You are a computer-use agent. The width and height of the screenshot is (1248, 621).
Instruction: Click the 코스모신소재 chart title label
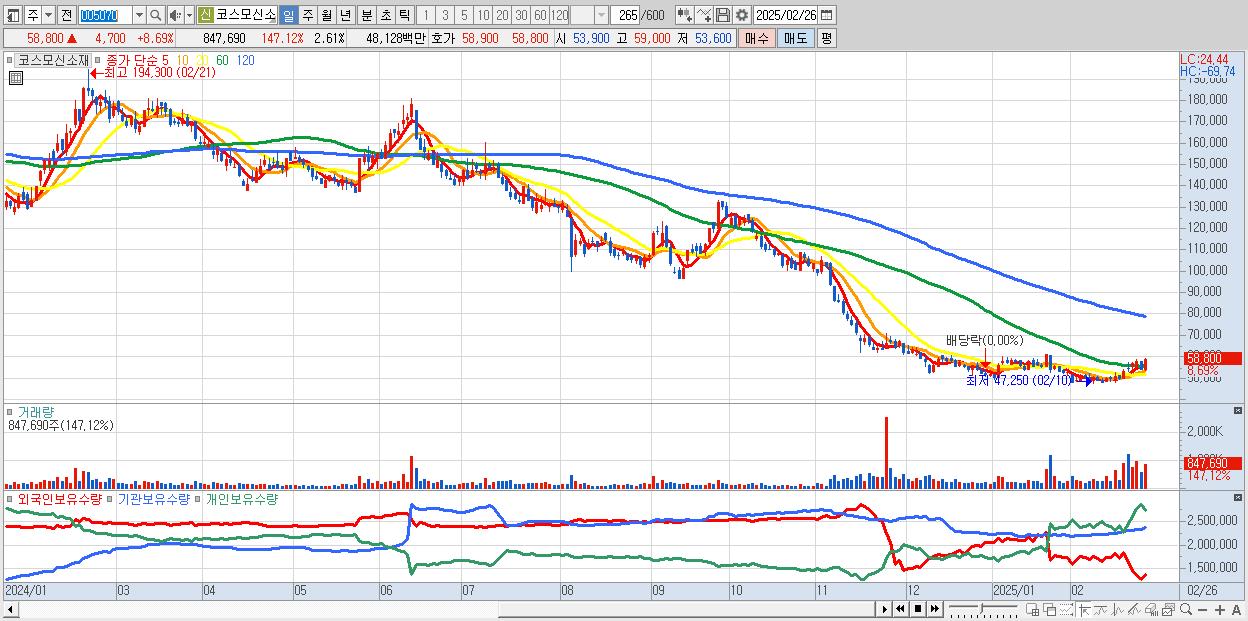tap(52, 60)
